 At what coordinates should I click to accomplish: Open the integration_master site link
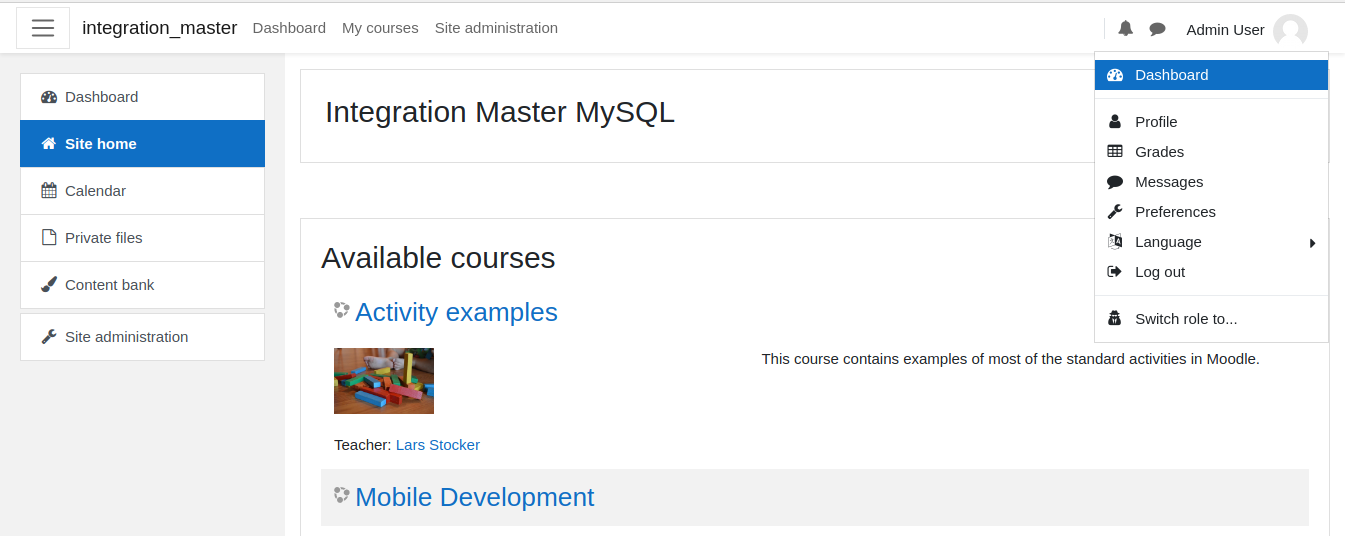[160, 28]
